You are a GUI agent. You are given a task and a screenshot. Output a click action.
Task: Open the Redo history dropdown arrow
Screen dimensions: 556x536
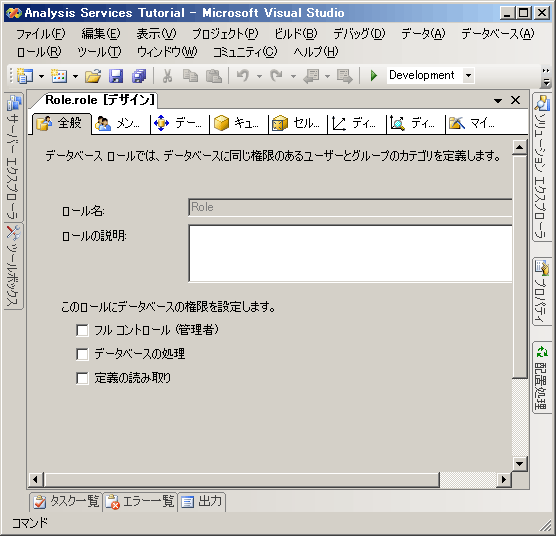[x=293, y=76]
